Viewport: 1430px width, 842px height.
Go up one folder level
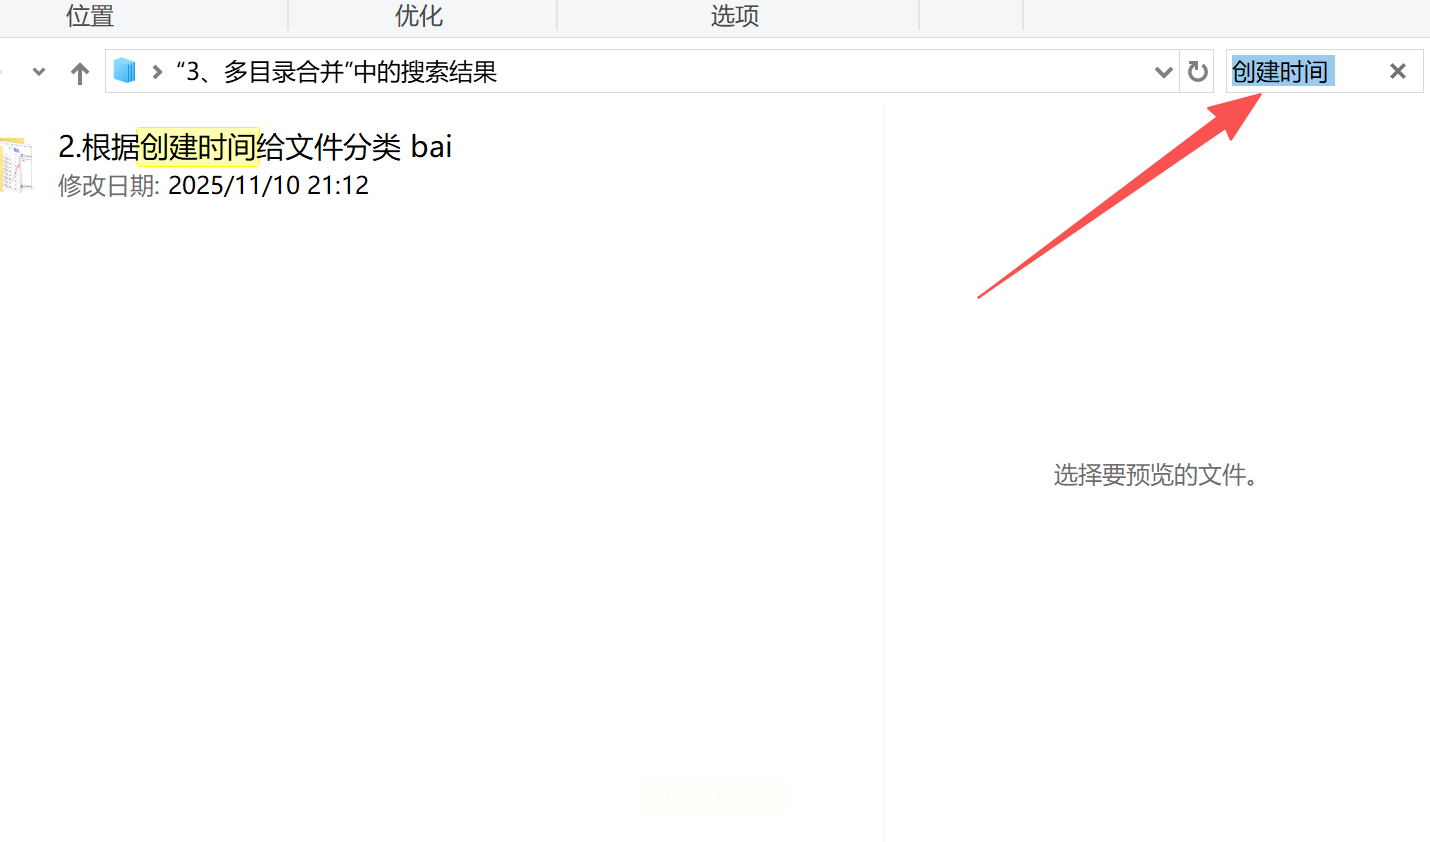(80, 72)
